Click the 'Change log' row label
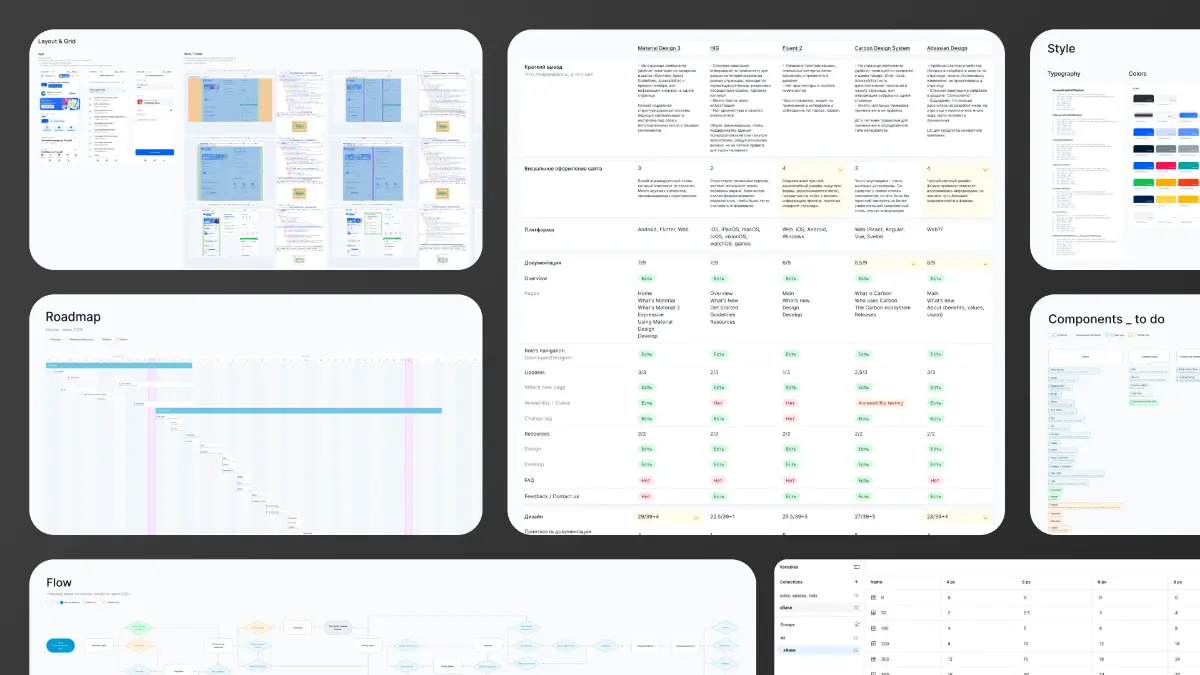Viewport: 1200px width, 675px height. pyautogui.click(x=538, y=418)
